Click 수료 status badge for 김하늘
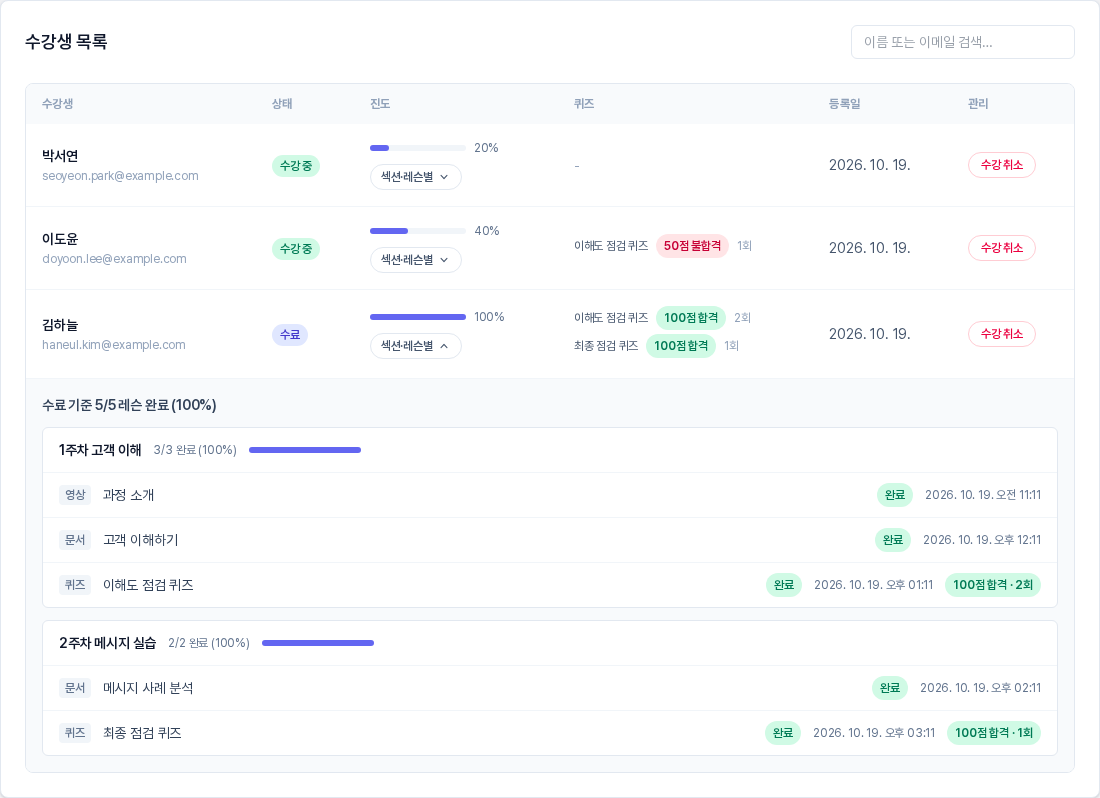Screen dimensions: 1100x798 290,334
